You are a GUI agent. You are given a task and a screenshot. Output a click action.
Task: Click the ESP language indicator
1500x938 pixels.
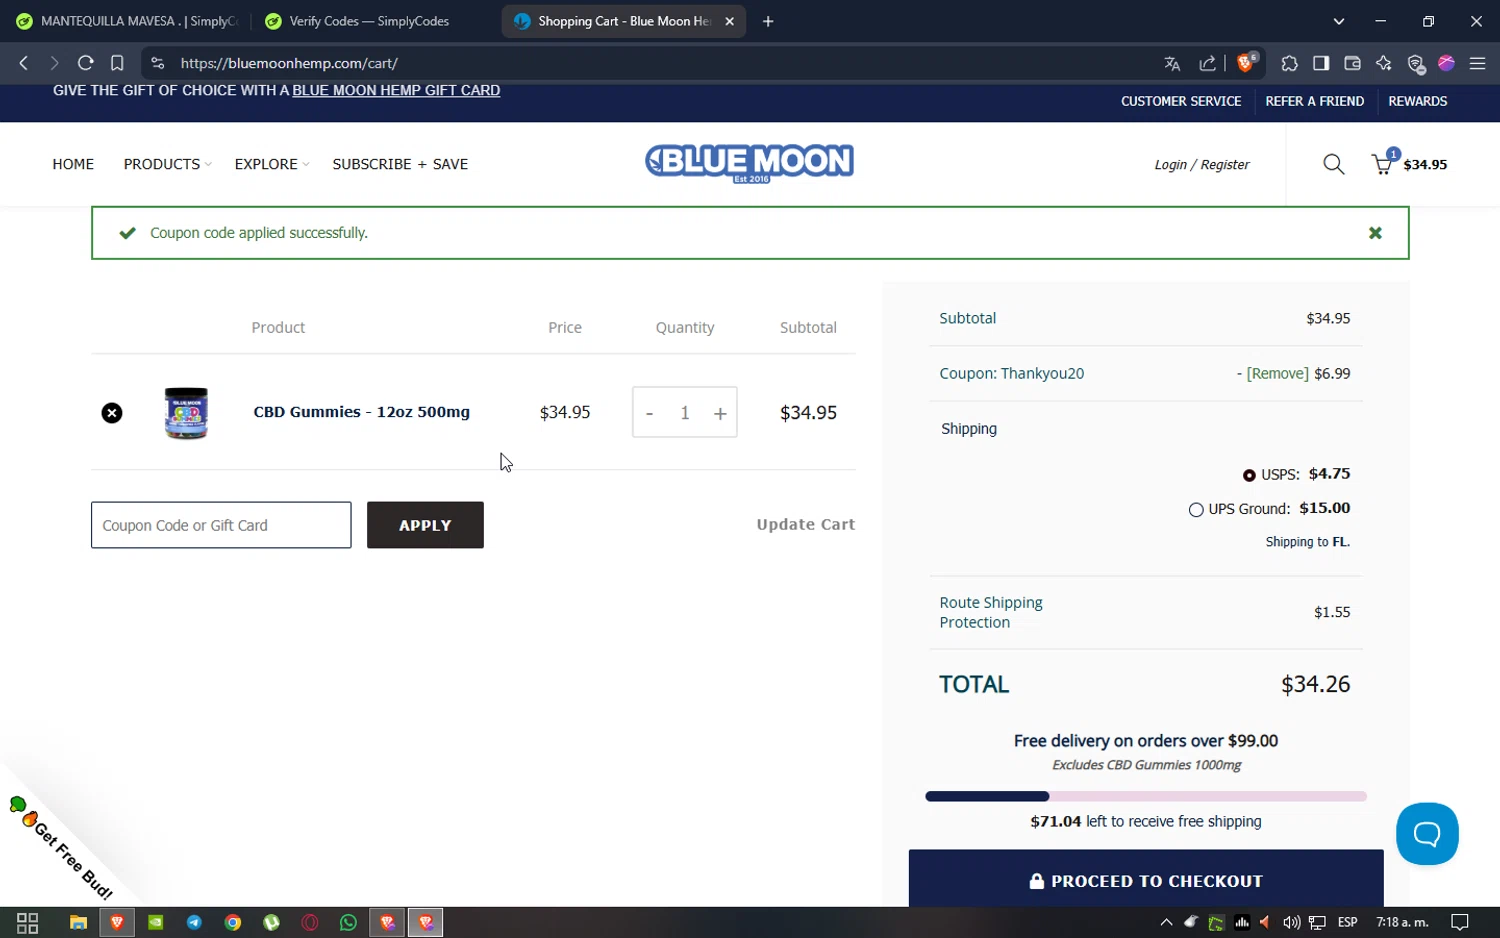pos(1347,922)
